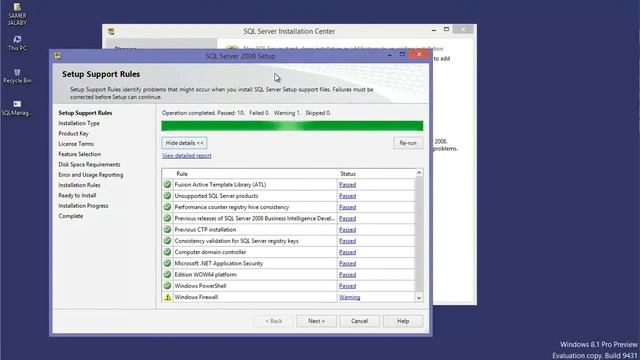Minimize the SQL Server Installation Center window
Viewport: 640px width, 360px height.
[434, 29]
